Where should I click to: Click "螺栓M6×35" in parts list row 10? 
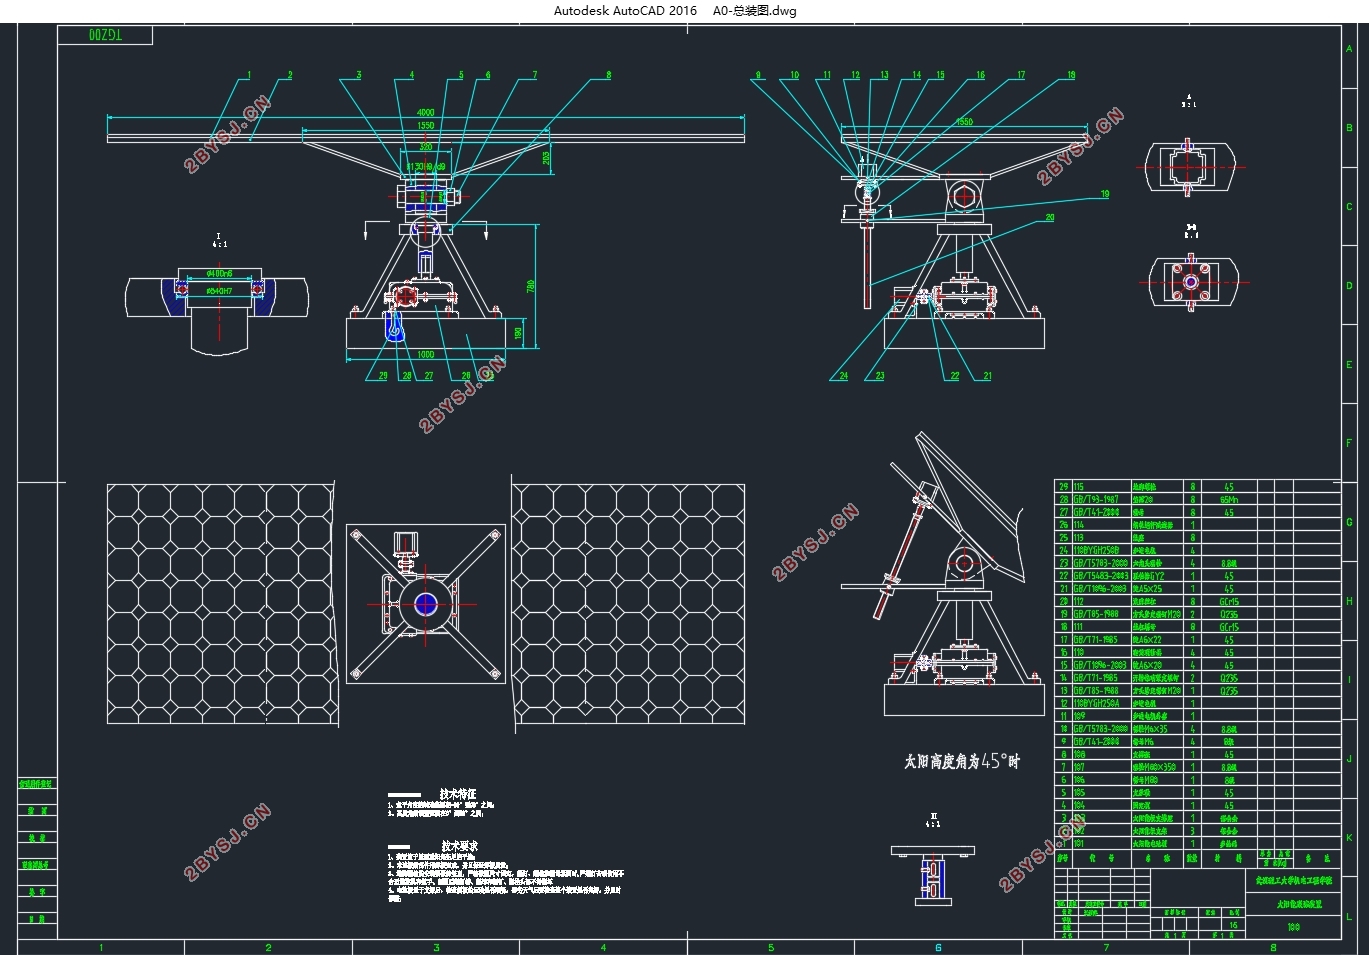[x=1150, y=729]
